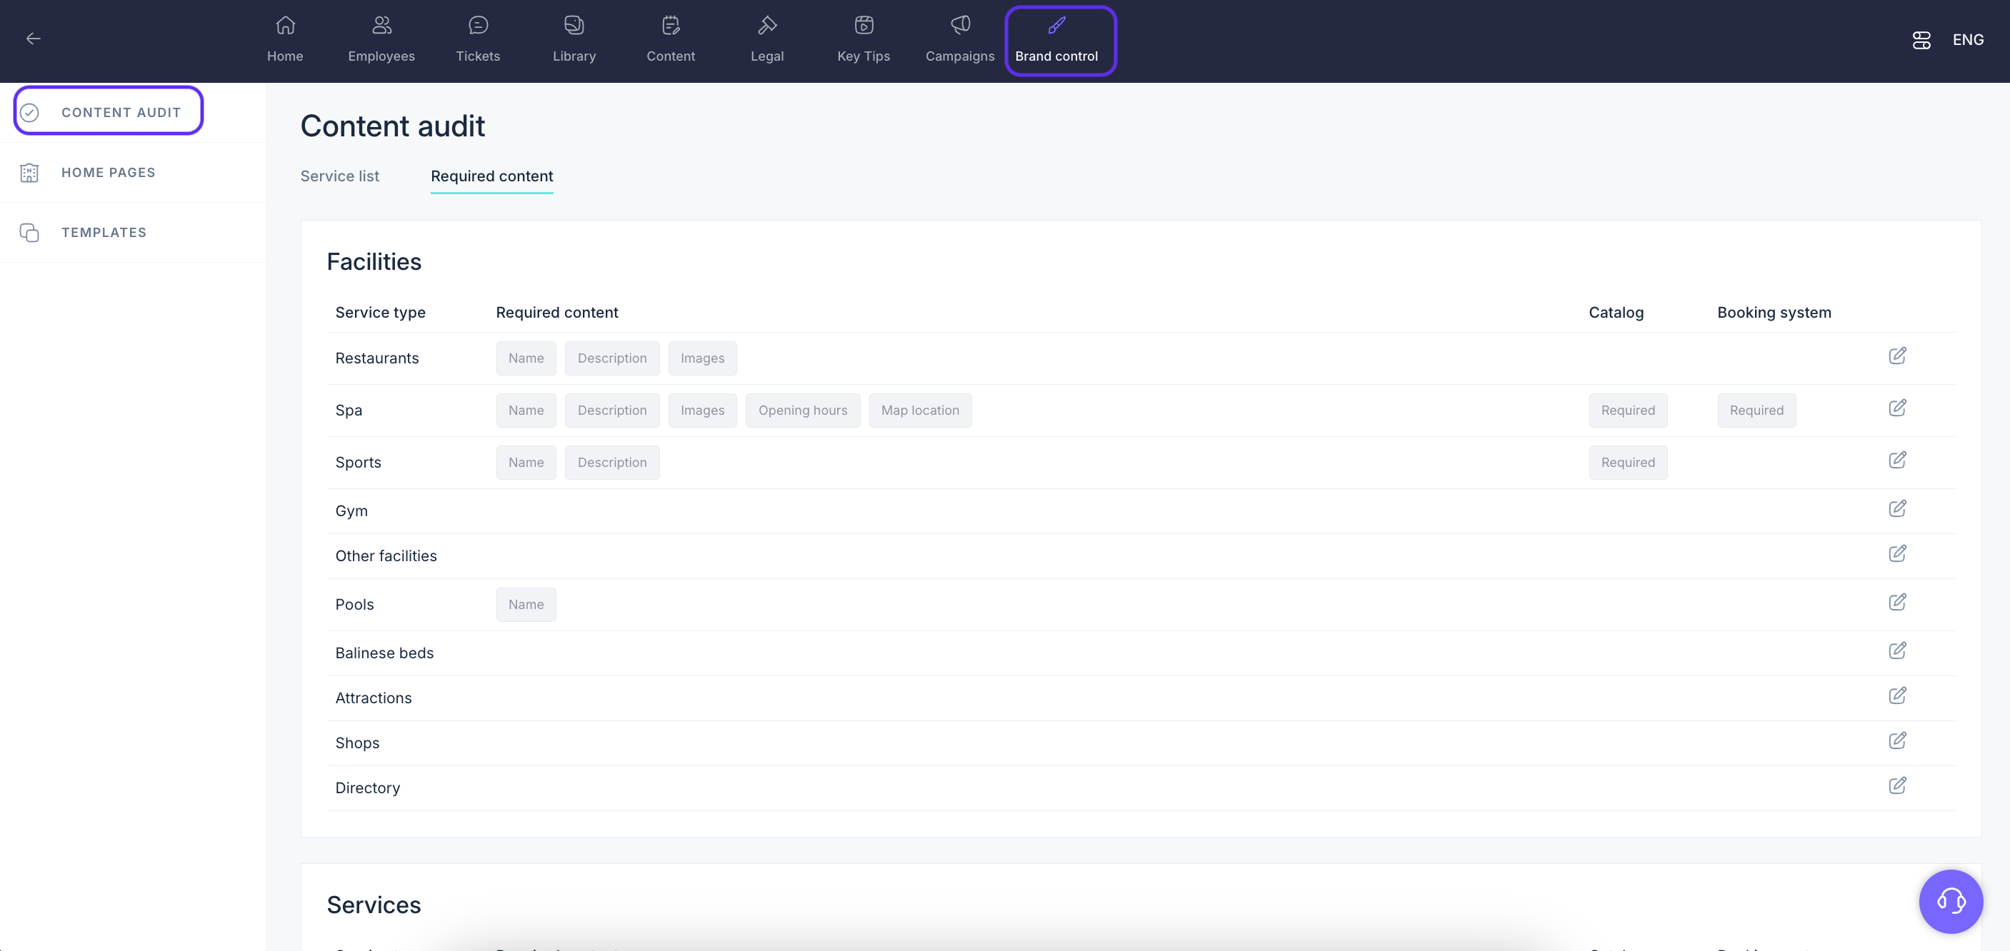Screen dimensions: 2010x951
Task: Click the Balinese beds service type
Action: (384, 653)
